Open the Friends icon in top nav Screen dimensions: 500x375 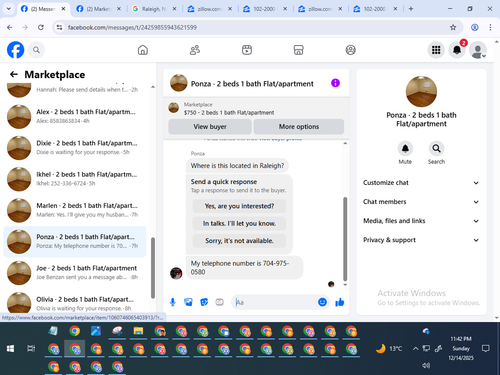click(x=195, y=50)
